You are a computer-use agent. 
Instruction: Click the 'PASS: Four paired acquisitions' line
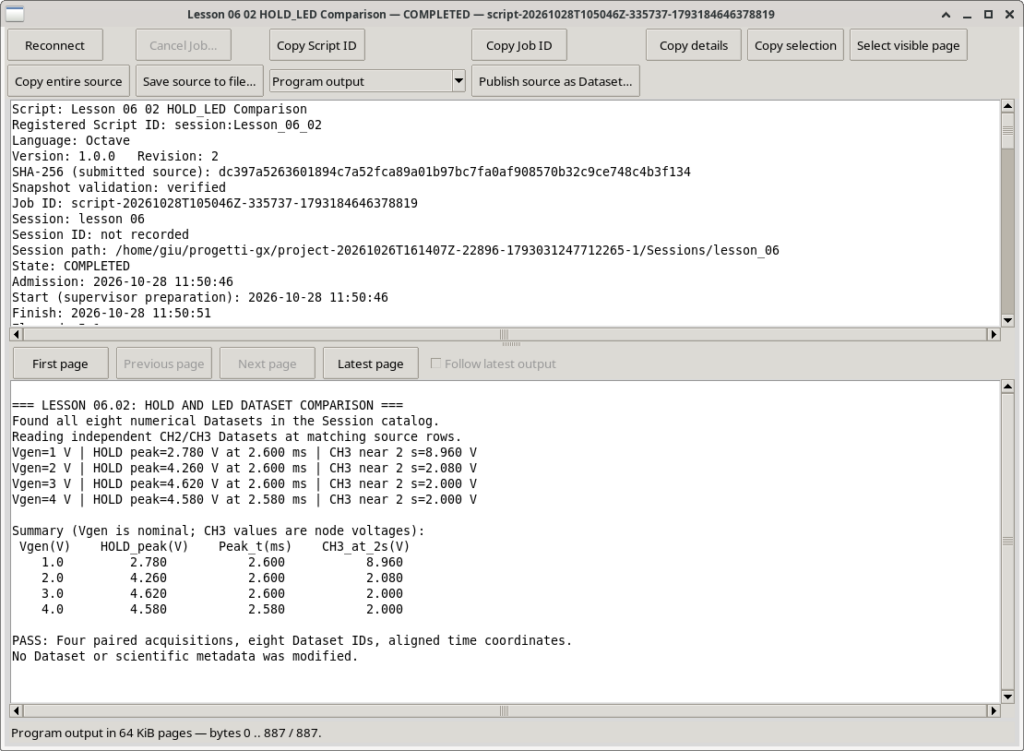292,641
